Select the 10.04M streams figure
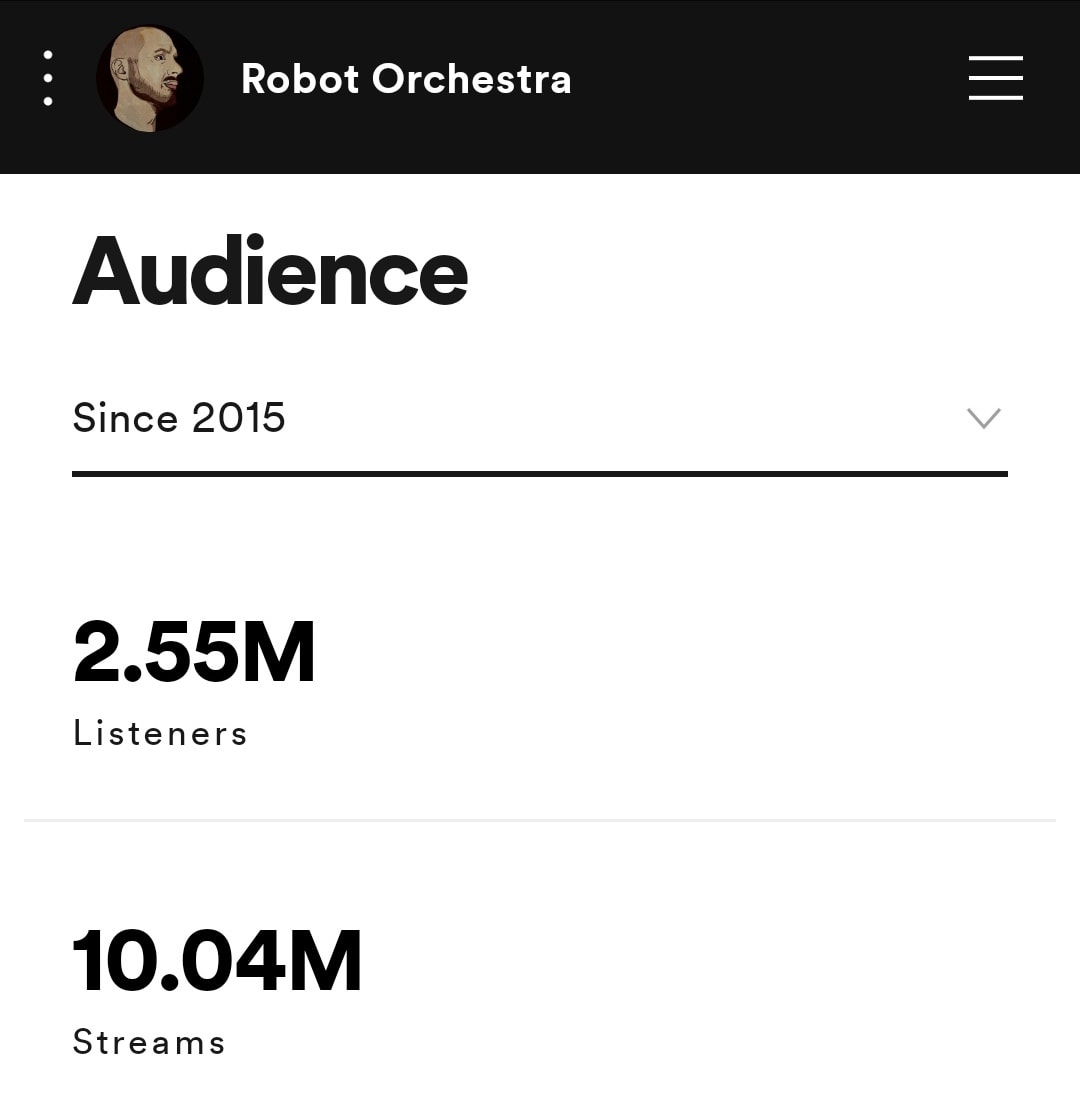The width and height of the screenshot is (1080, 1111). point(217,961)
